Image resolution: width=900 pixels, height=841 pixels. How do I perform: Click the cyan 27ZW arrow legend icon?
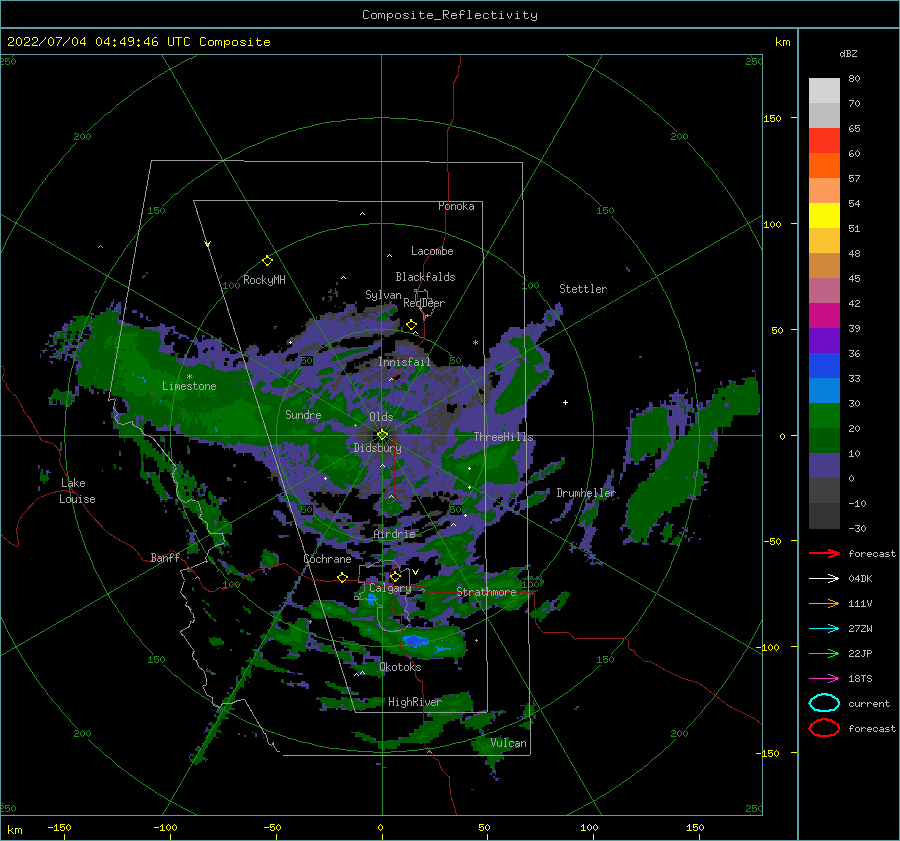point(824,629)
